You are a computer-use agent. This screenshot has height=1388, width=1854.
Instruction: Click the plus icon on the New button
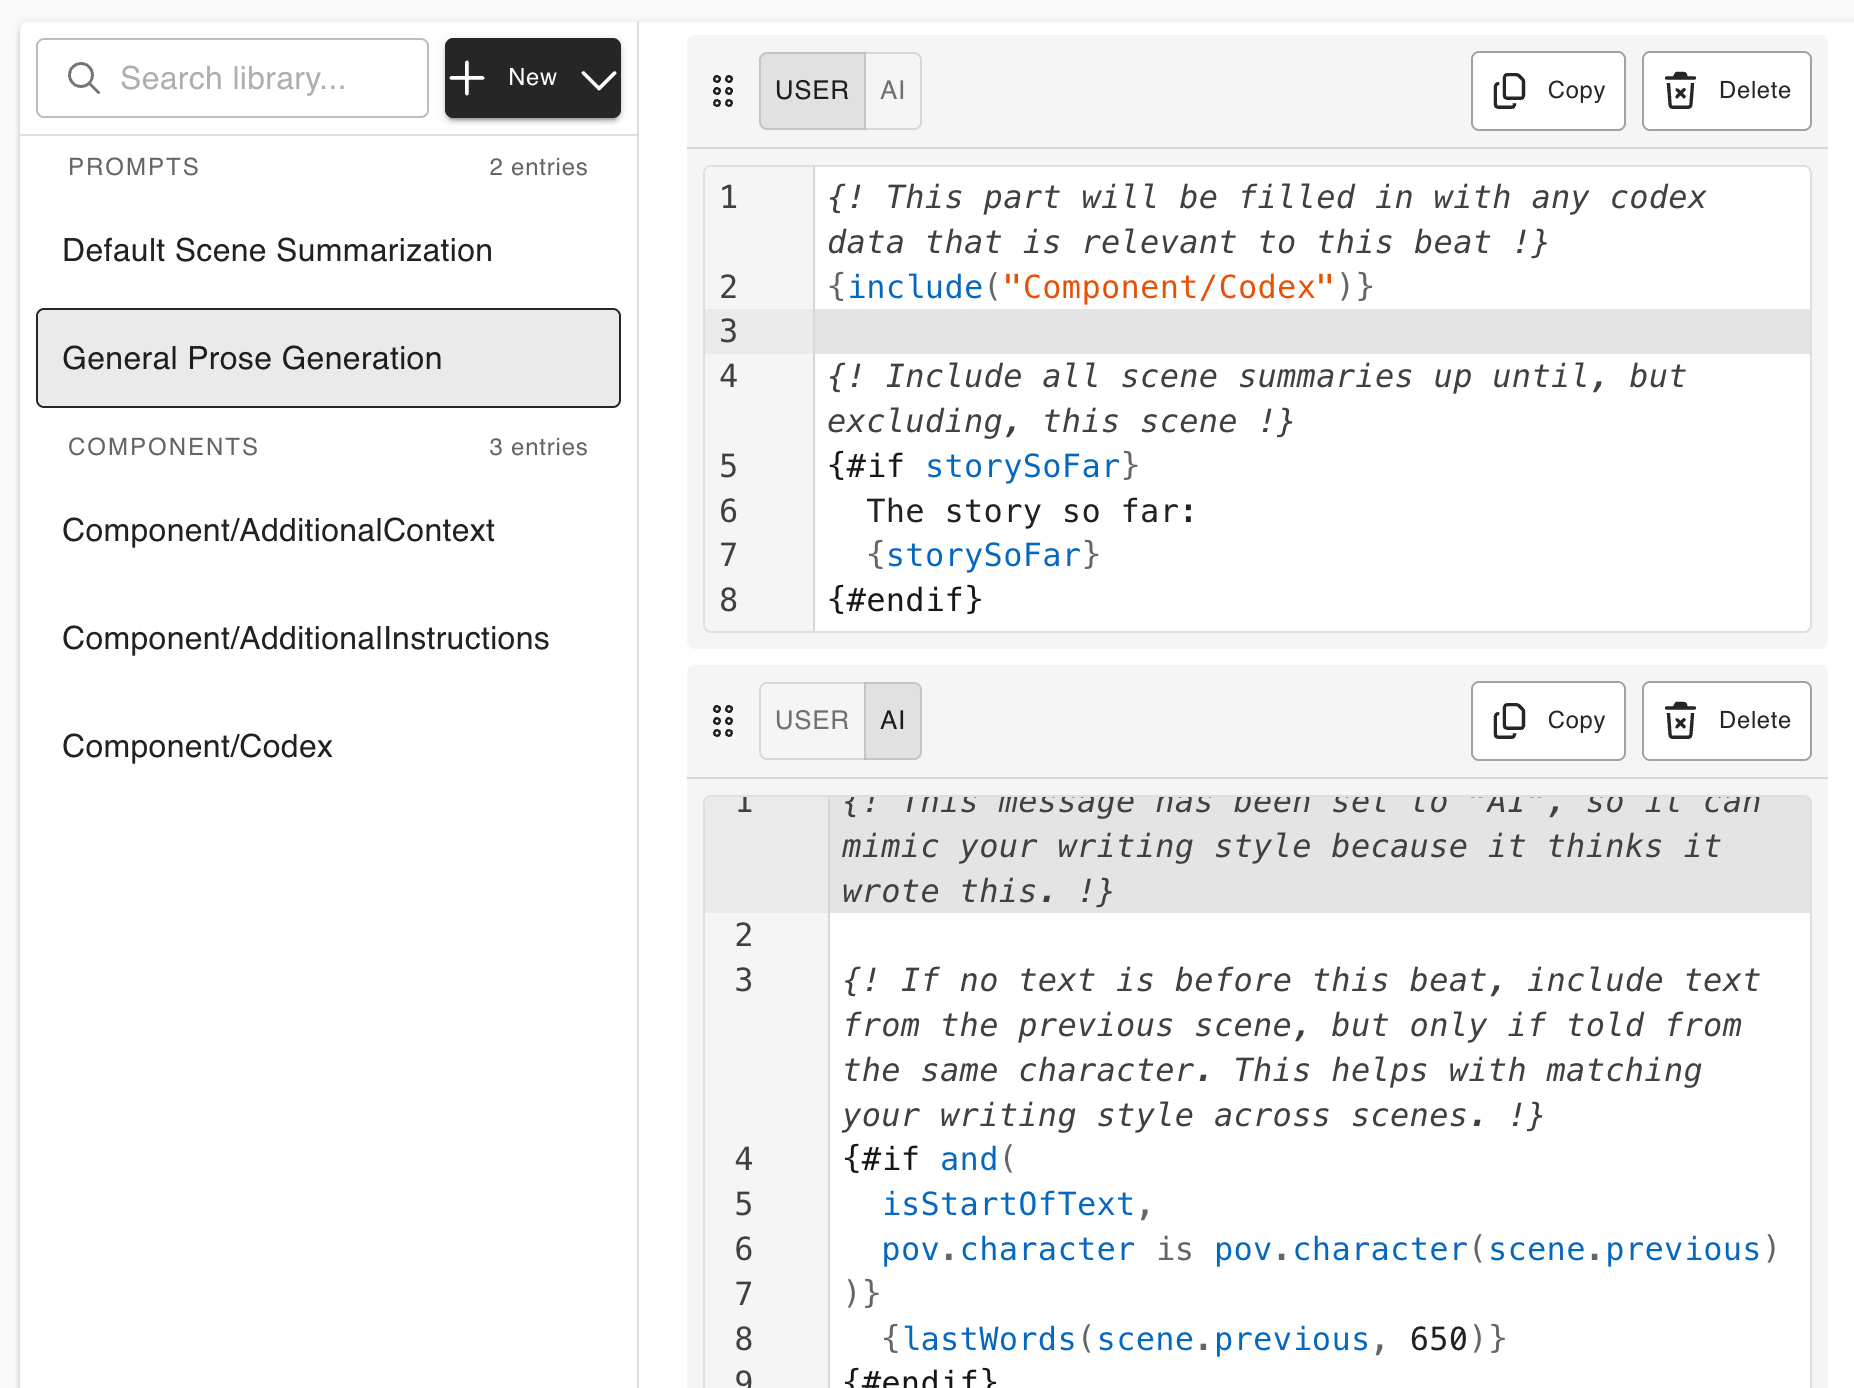(x=467, y=77)
